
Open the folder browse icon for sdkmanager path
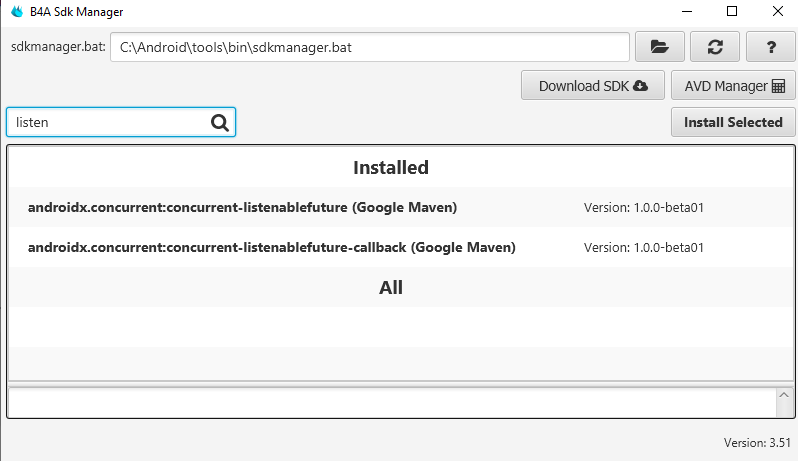click(659, 47)
